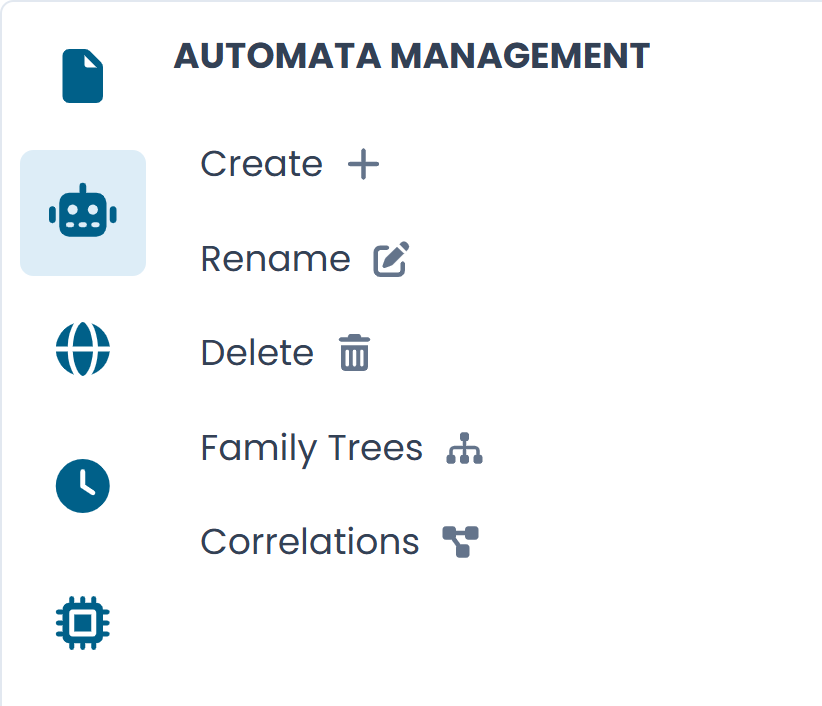Click the AUTOMATA MANAGEMENT heading
The image size is (822, 706).
[x=413, y=56]
